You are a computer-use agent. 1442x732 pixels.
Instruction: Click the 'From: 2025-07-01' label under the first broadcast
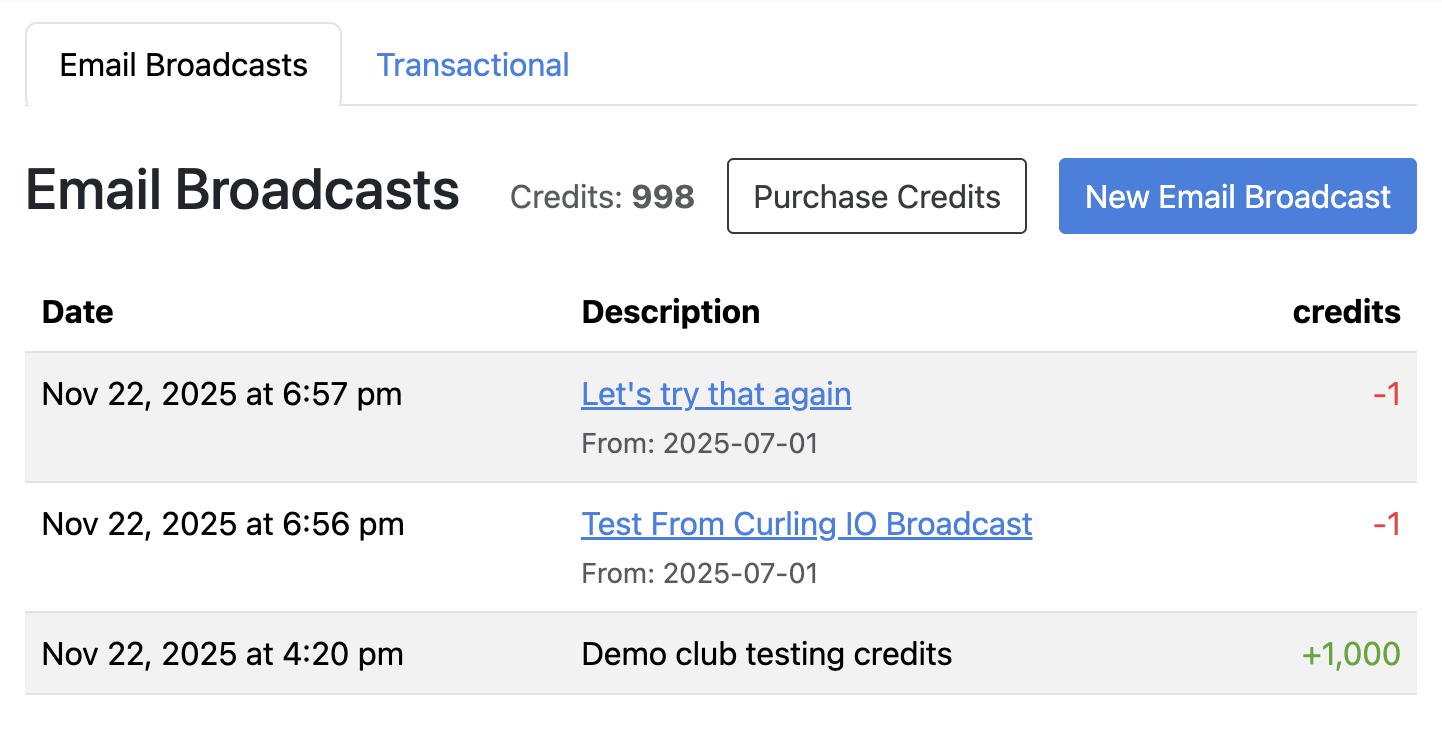(x=700, y=442)
